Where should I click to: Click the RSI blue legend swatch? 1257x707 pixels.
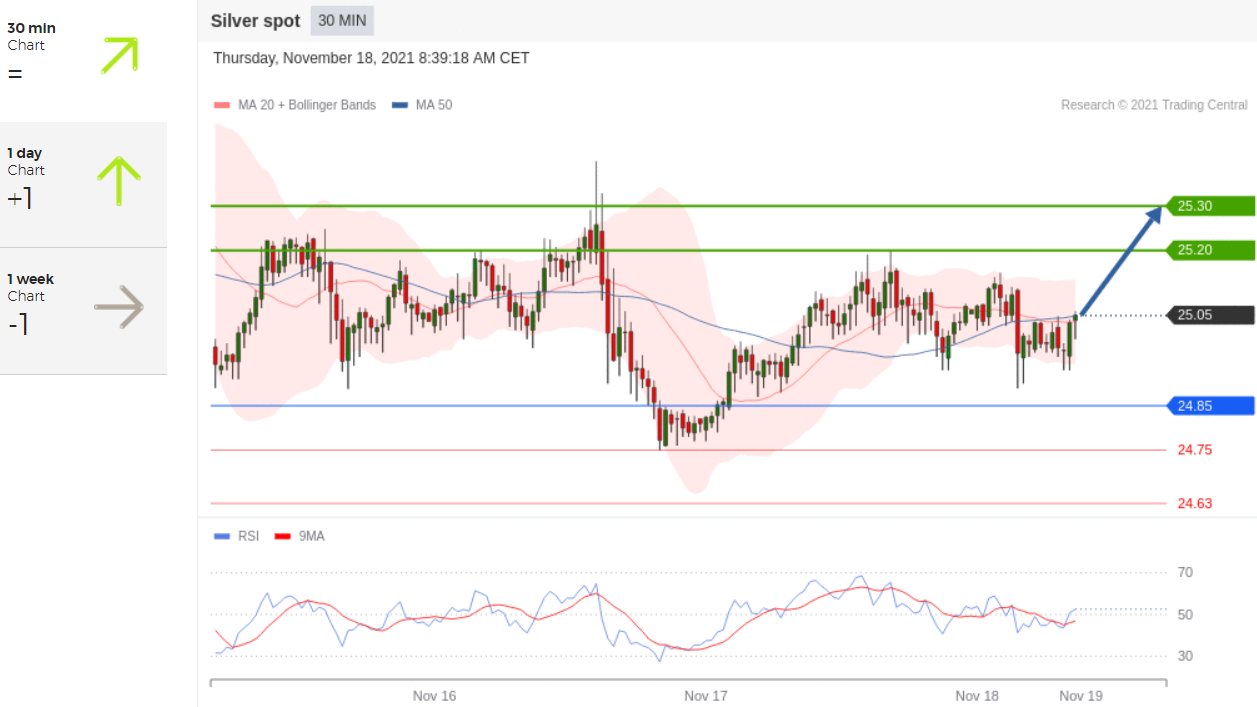click(222, 537)
